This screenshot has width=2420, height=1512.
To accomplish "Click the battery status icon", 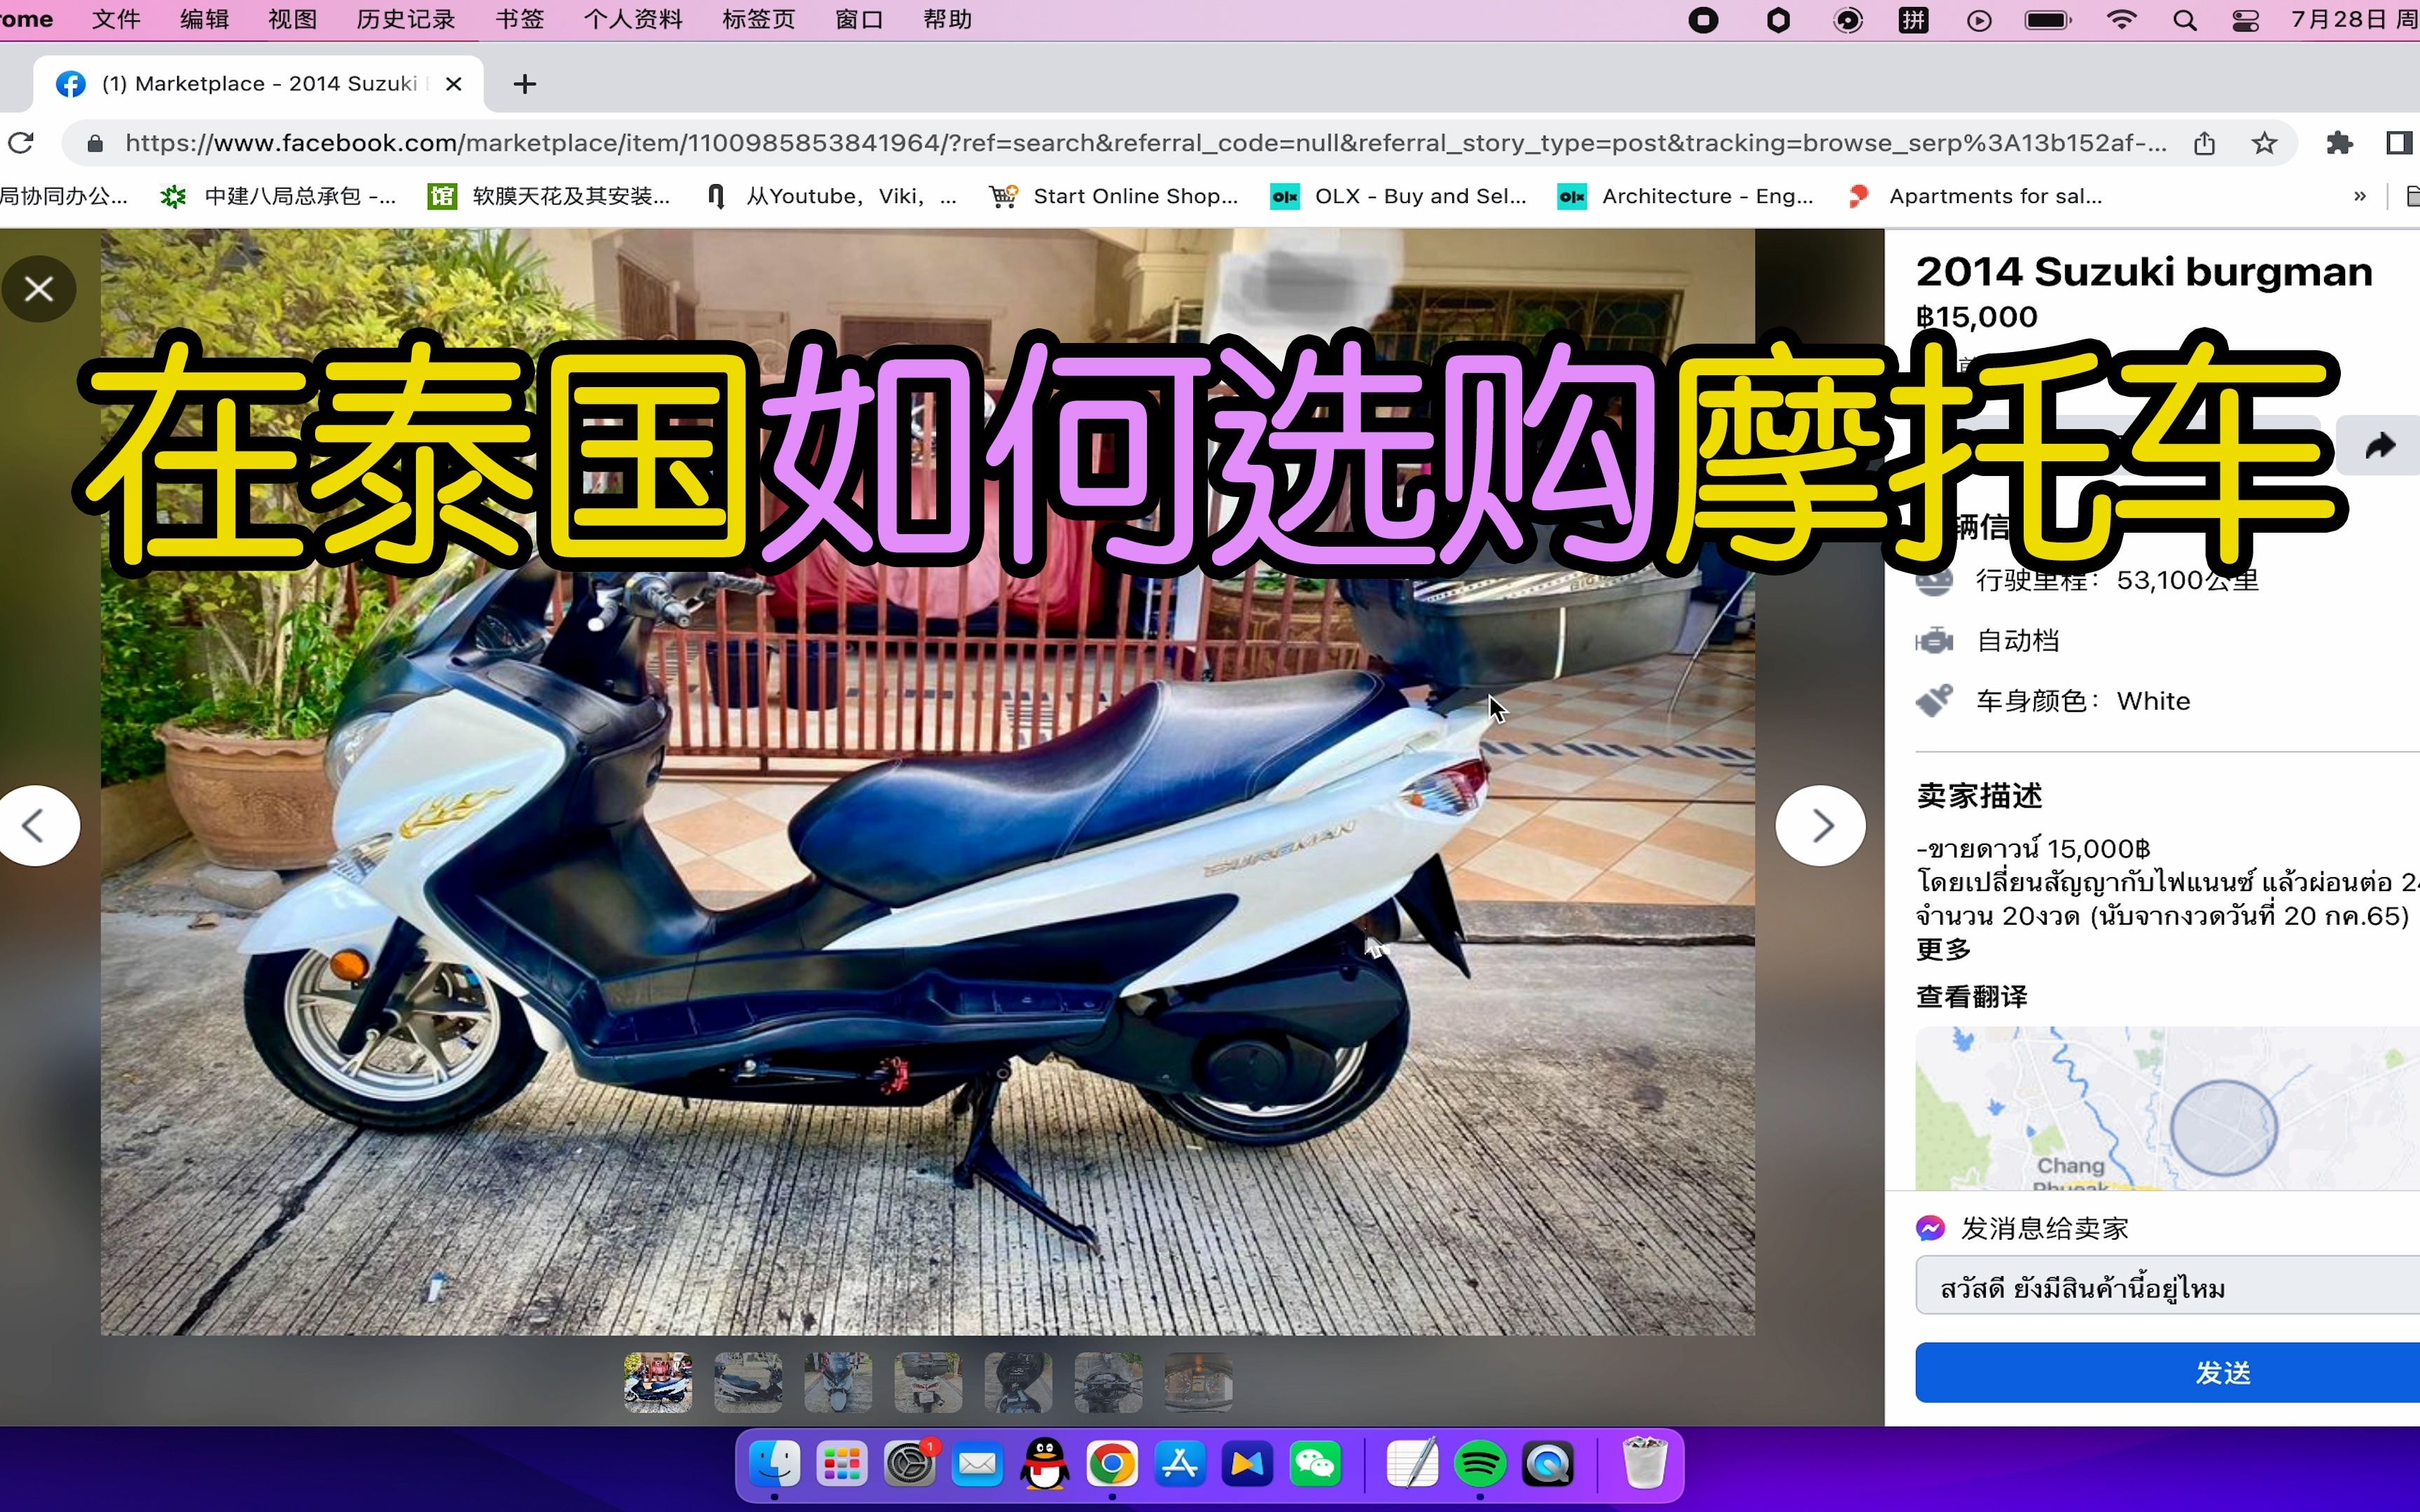I will click(2048, 20).
